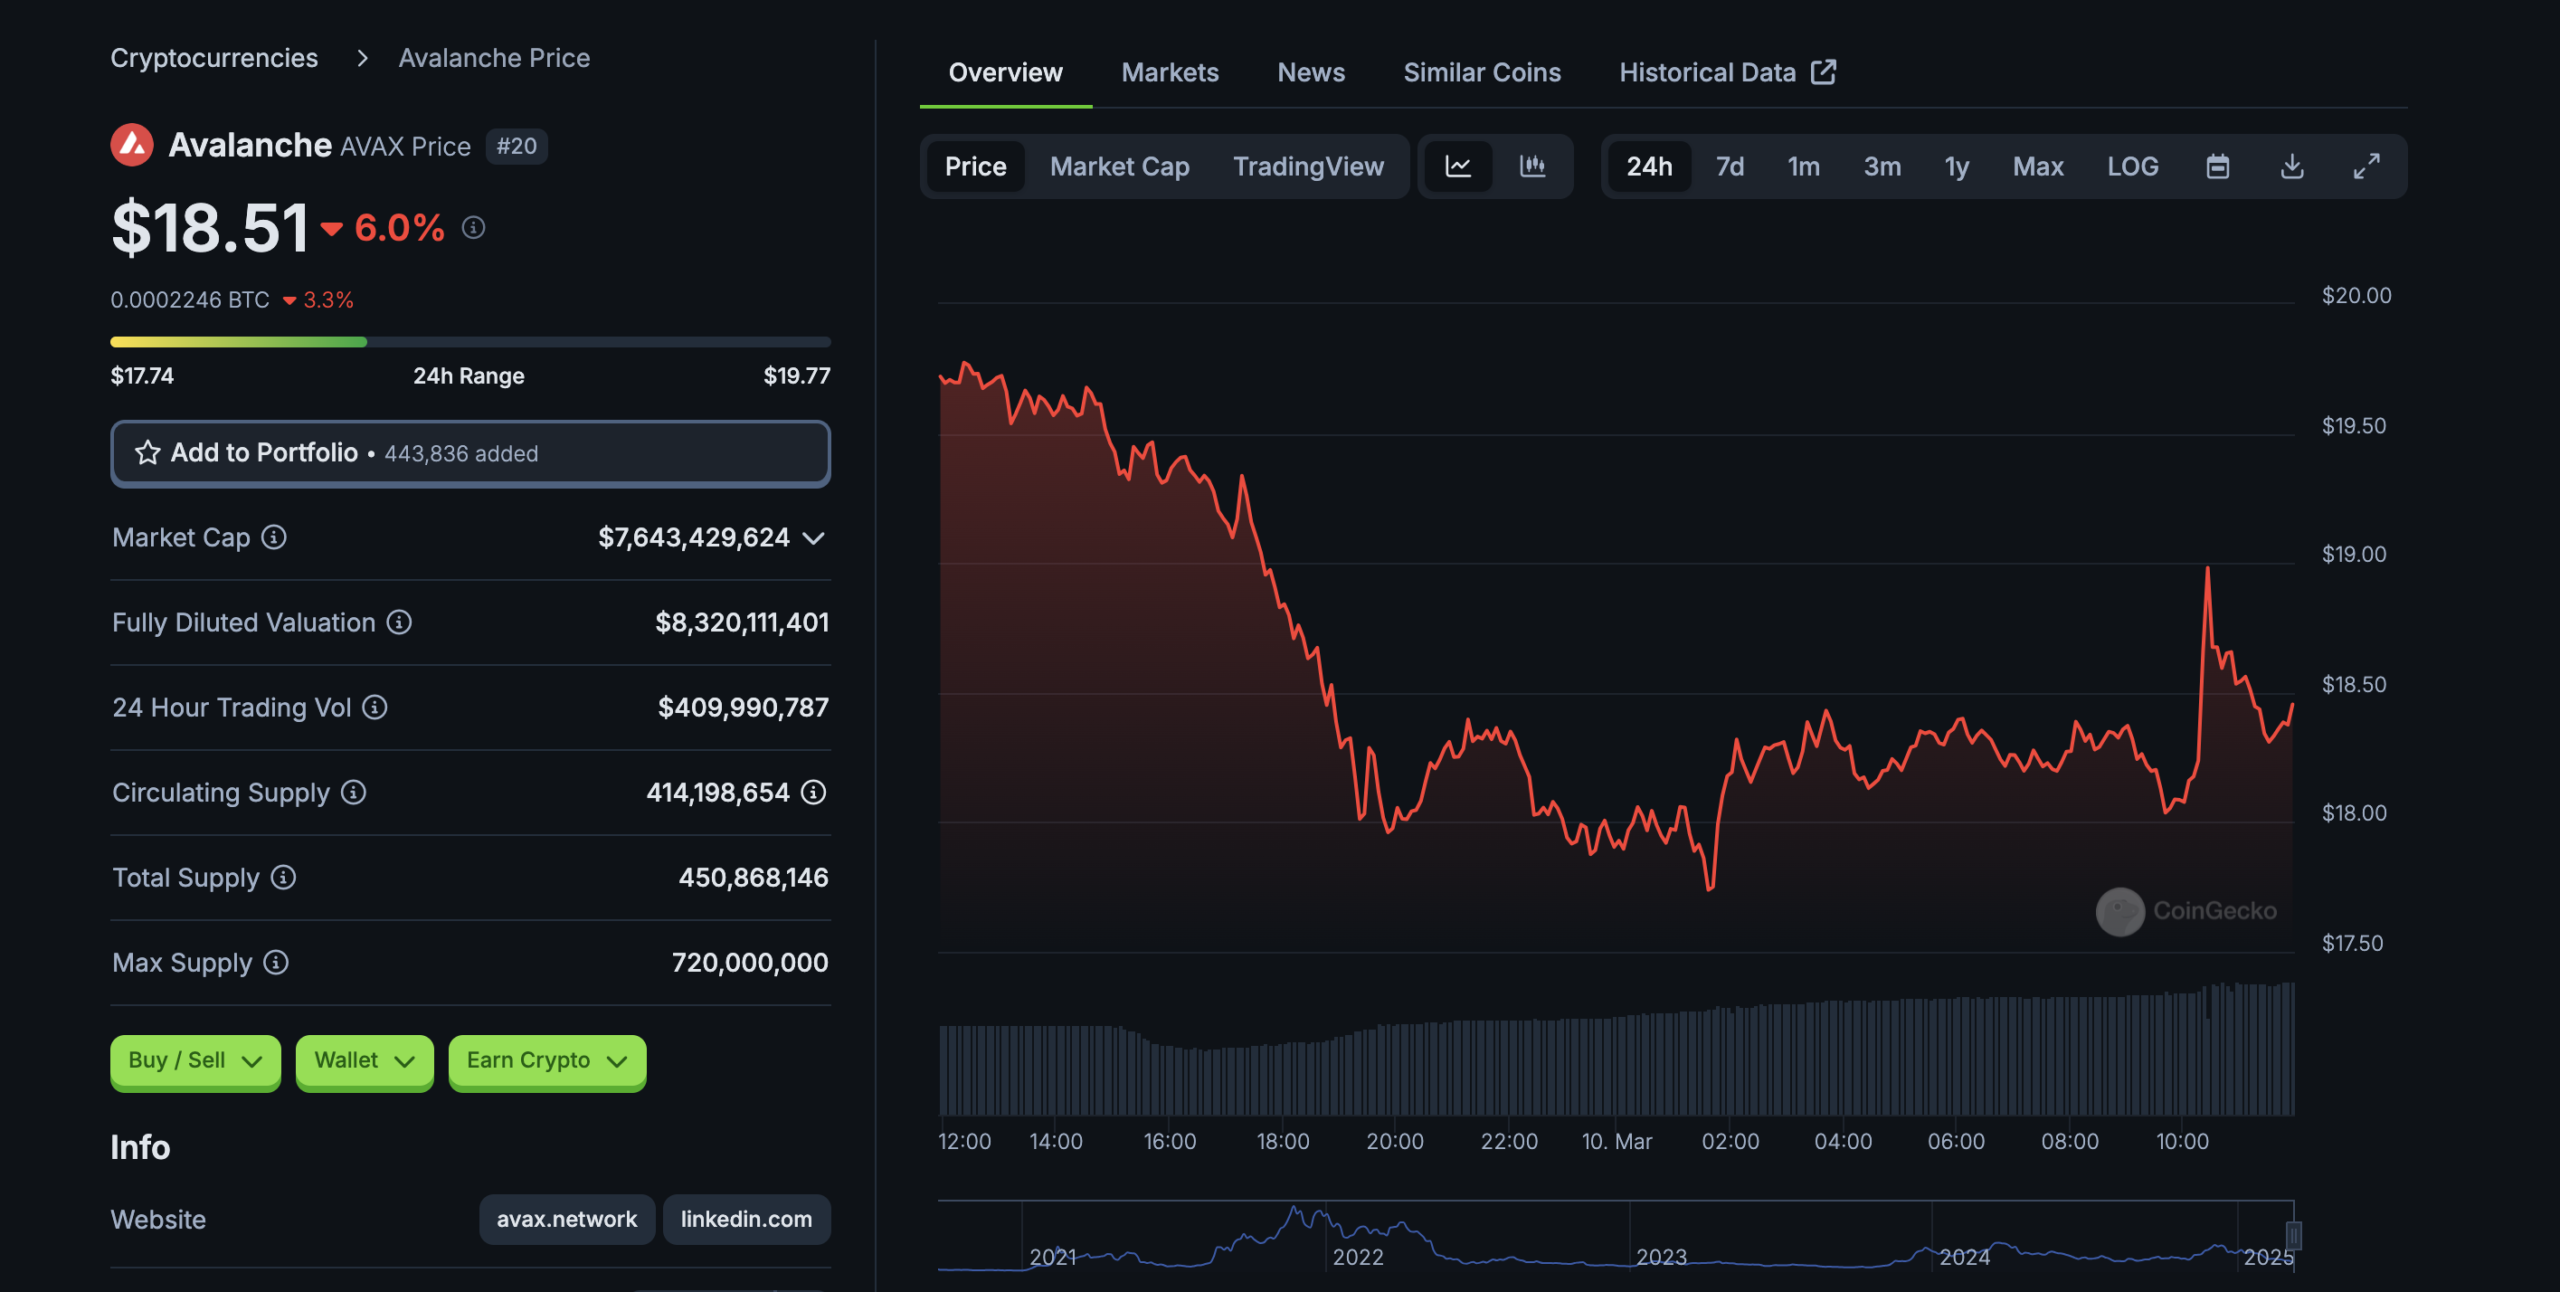Click the 24h Range progress bar
The width and height of the screenshot is (2560, 1292).
470,342
